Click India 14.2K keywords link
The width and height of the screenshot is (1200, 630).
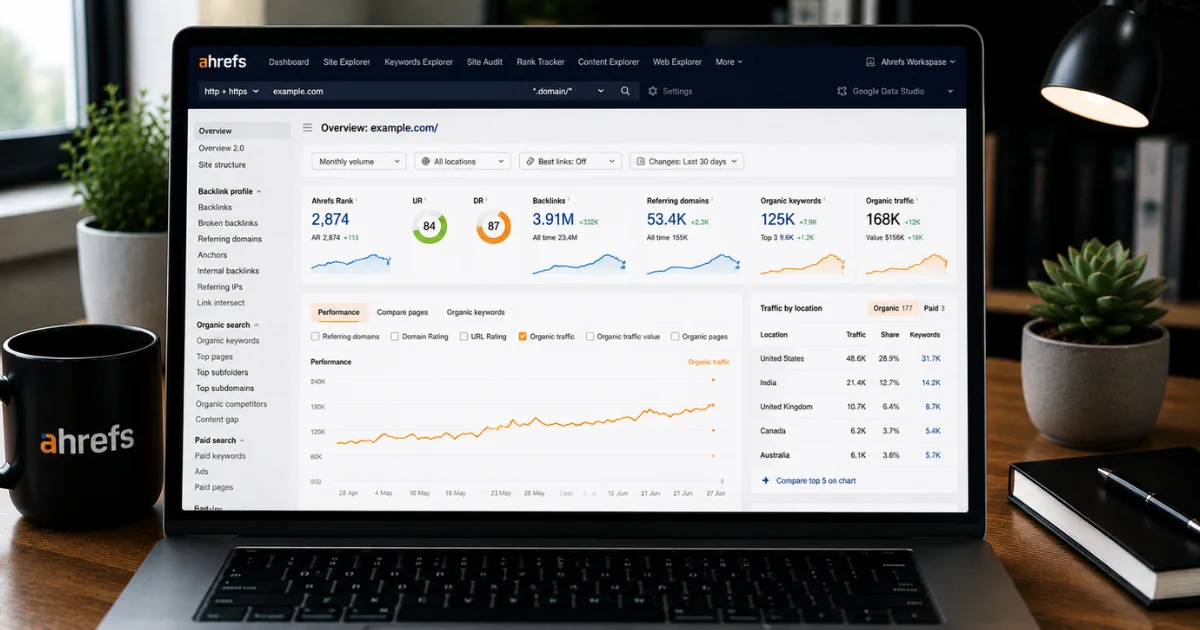931,383
